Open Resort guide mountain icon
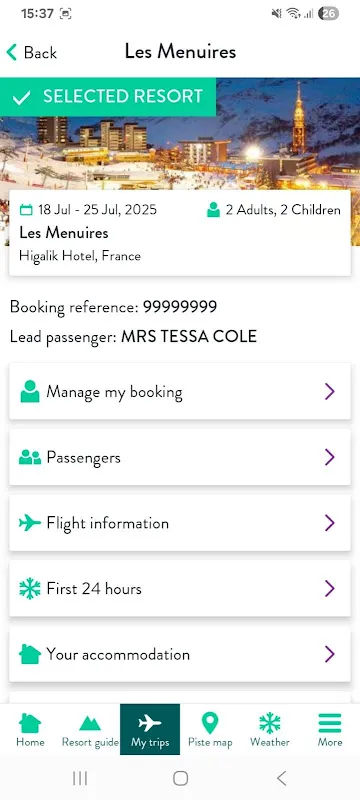Viewport: 360px width, 800px height. tap(90, 723)
